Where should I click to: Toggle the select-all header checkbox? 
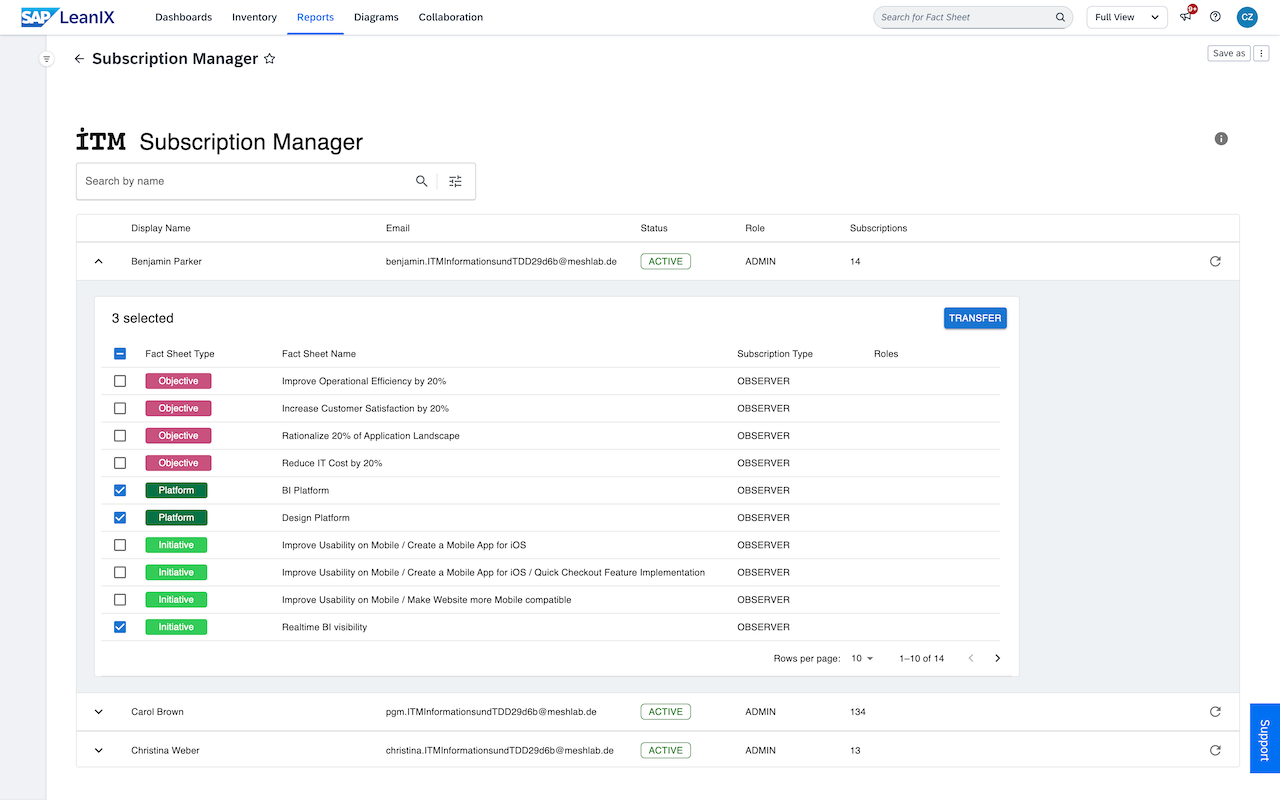120,354
